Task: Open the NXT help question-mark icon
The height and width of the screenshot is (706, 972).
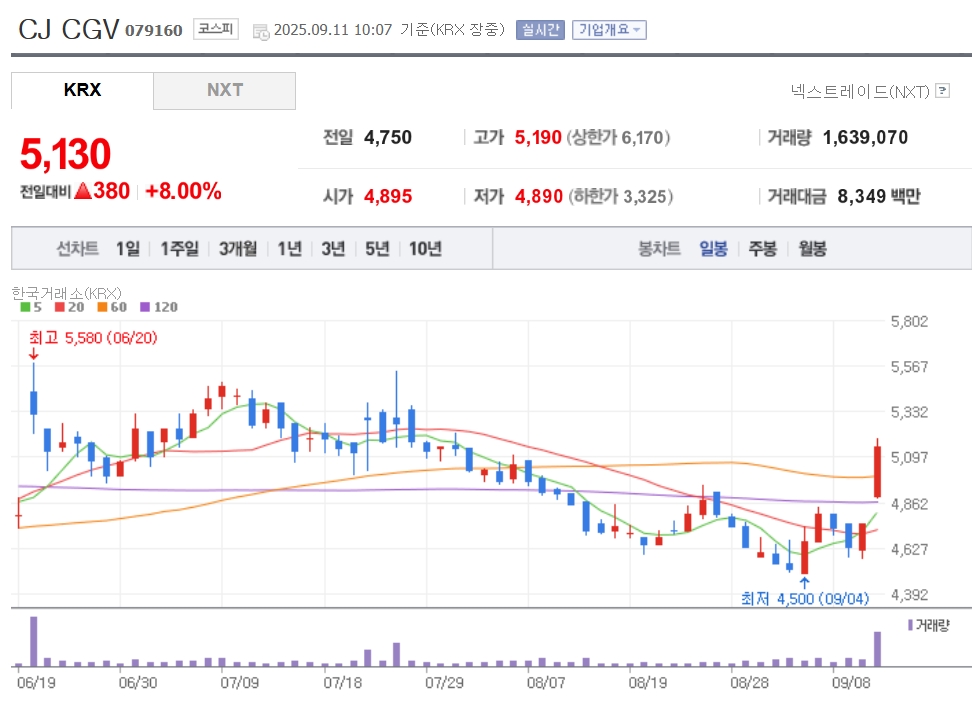Action: (943, 90)
